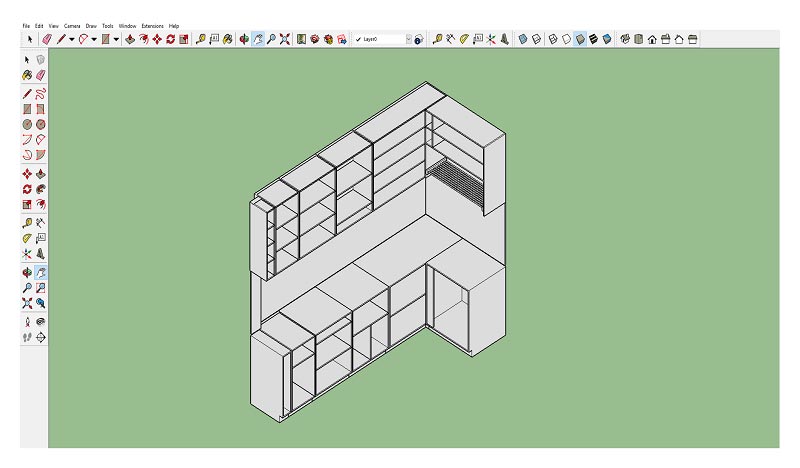Activate the Follow Me tool
The width and height of the screenshot is (800, 468).
point(40,189)
